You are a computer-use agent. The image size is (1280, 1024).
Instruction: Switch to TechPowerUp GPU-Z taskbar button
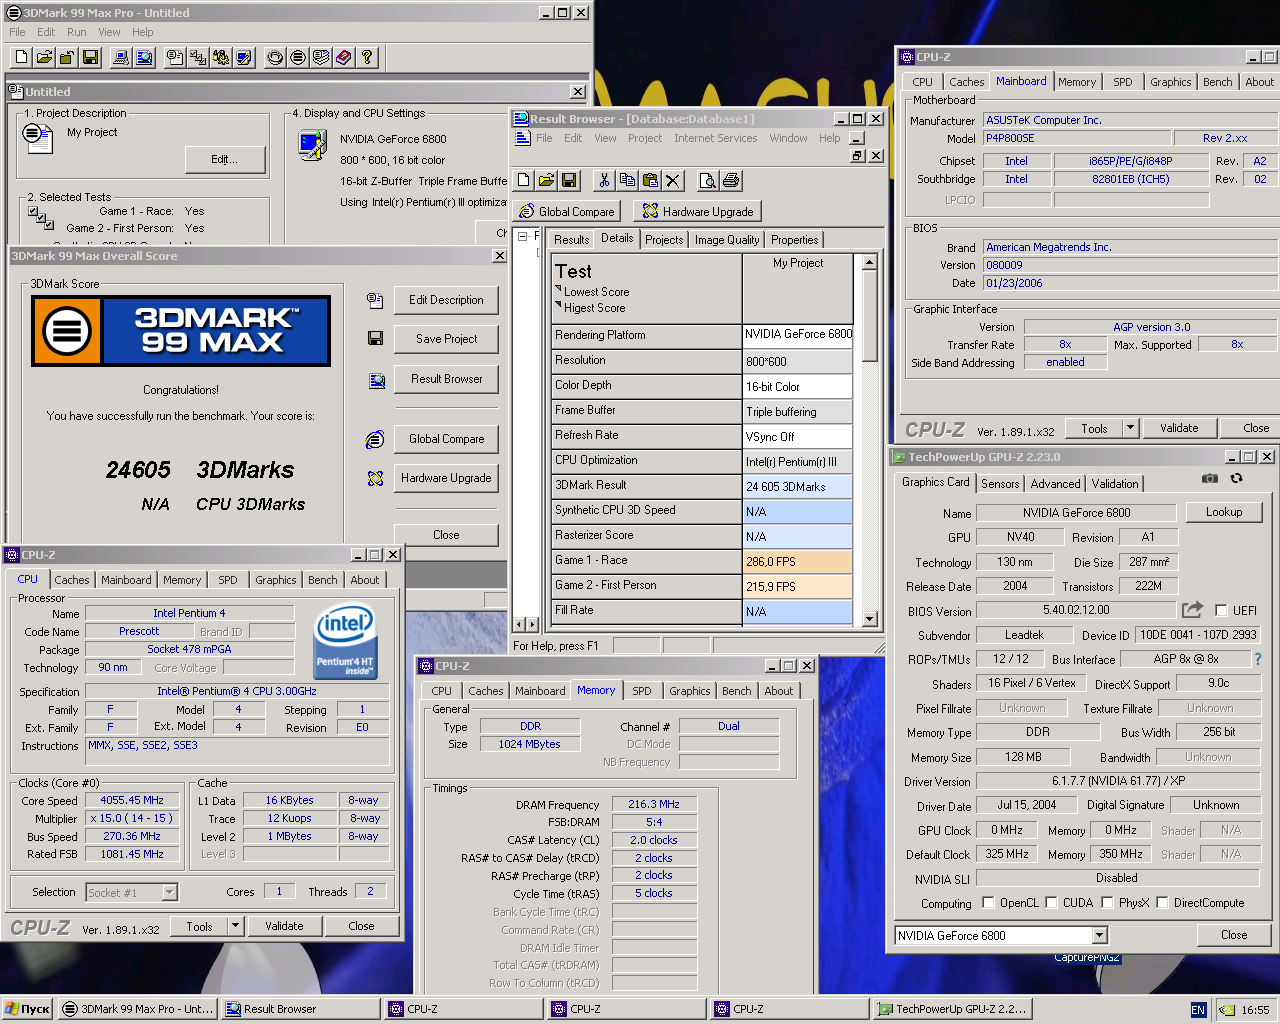[x=951, y=1009]
